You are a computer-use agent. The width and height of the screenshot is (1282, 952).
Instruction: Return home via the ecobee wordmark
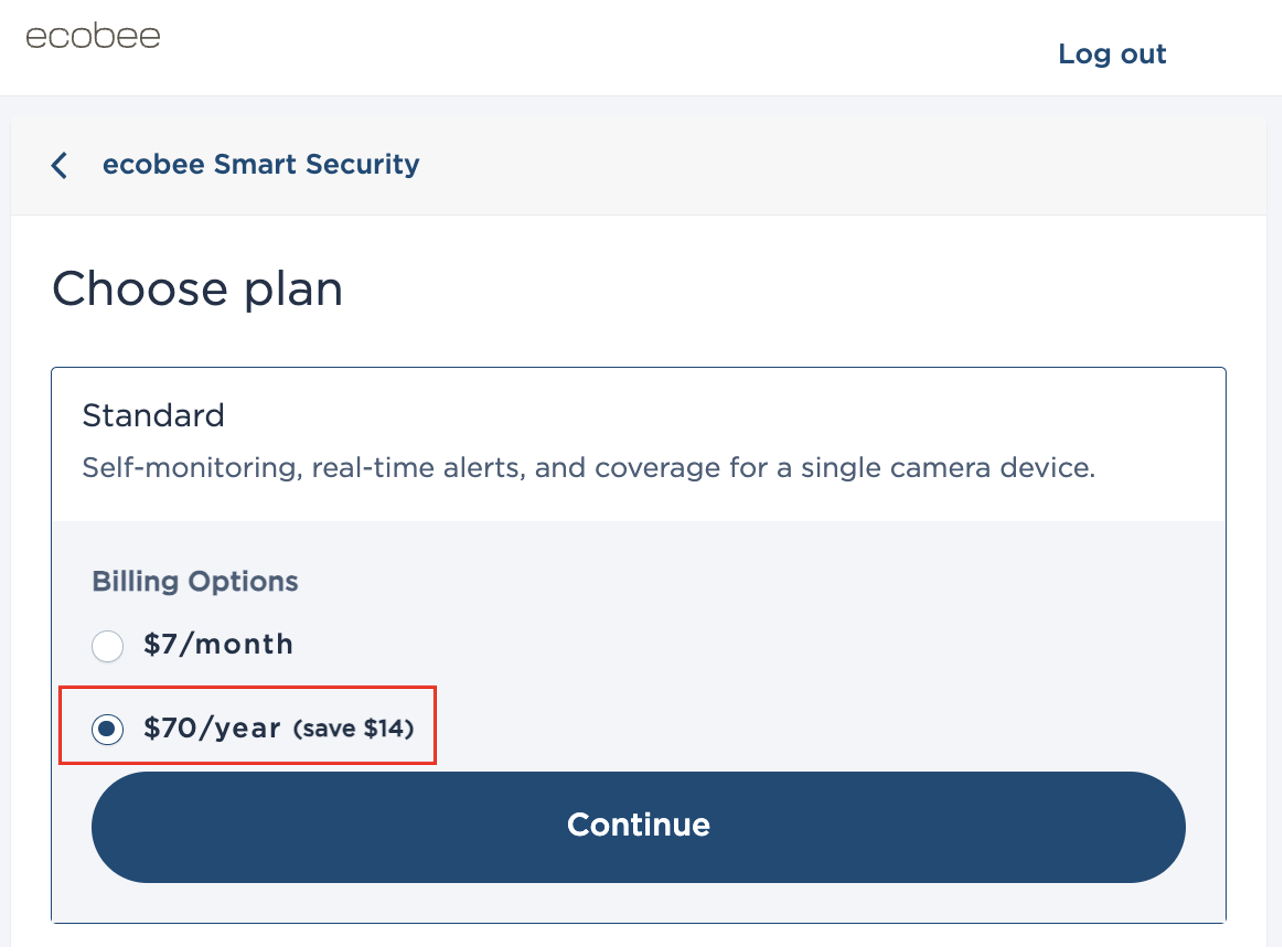(93, 36)
